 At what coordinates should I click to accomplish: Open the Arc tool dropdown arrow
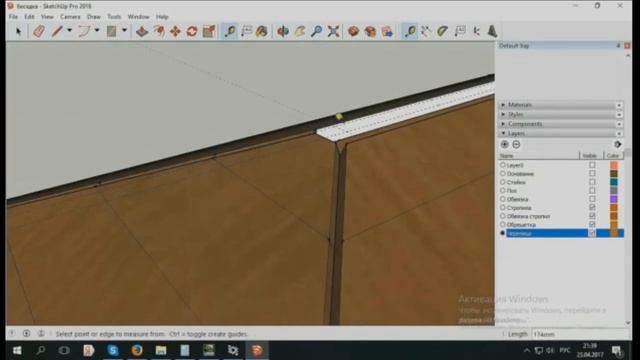tap(97, 31)
